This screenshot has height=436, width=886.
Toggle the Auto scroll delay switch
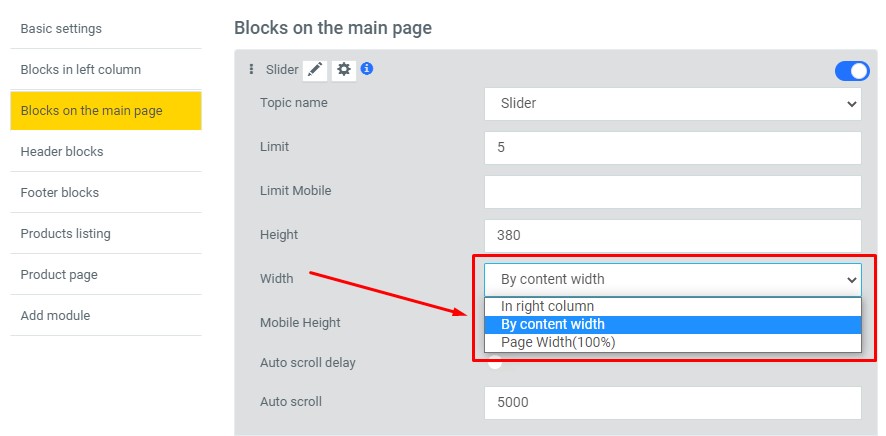coord(495,362)
